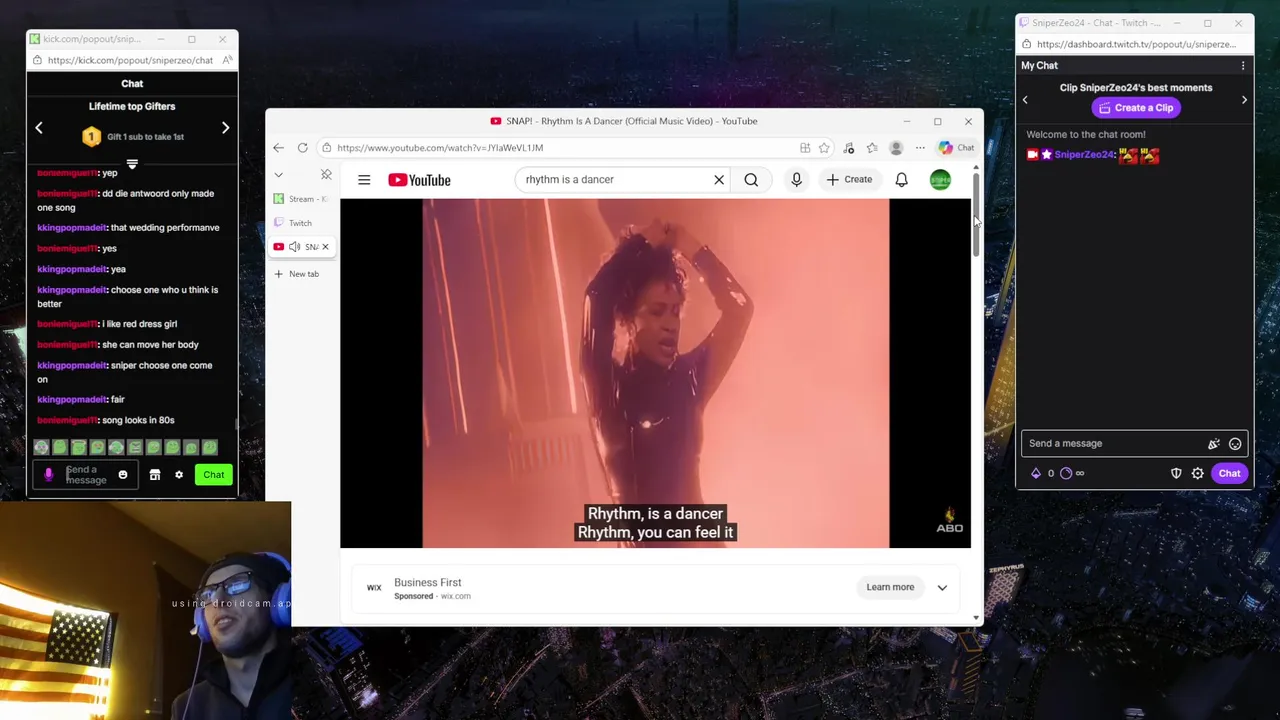Click the YouTube search magnifier button
This screenshot has height=720, width=1280.
point(751,180)
